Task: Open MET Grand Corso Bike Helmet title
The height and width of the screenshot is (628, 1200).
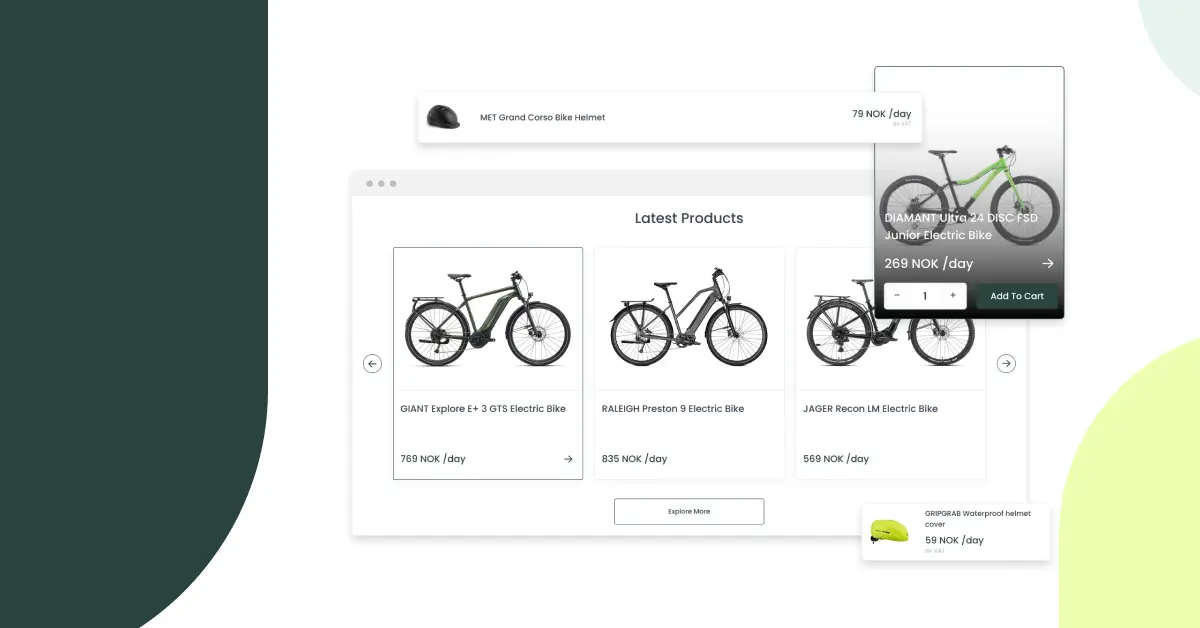Action: (x=542, y=118)
